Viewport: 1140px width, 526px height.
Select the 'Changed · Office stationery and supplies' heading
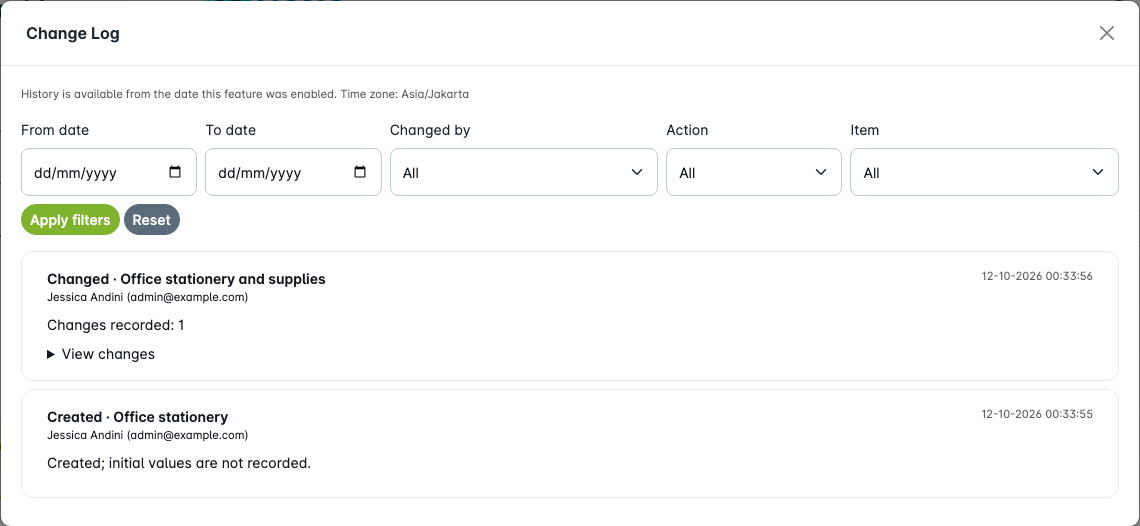(x=186, y=279)
